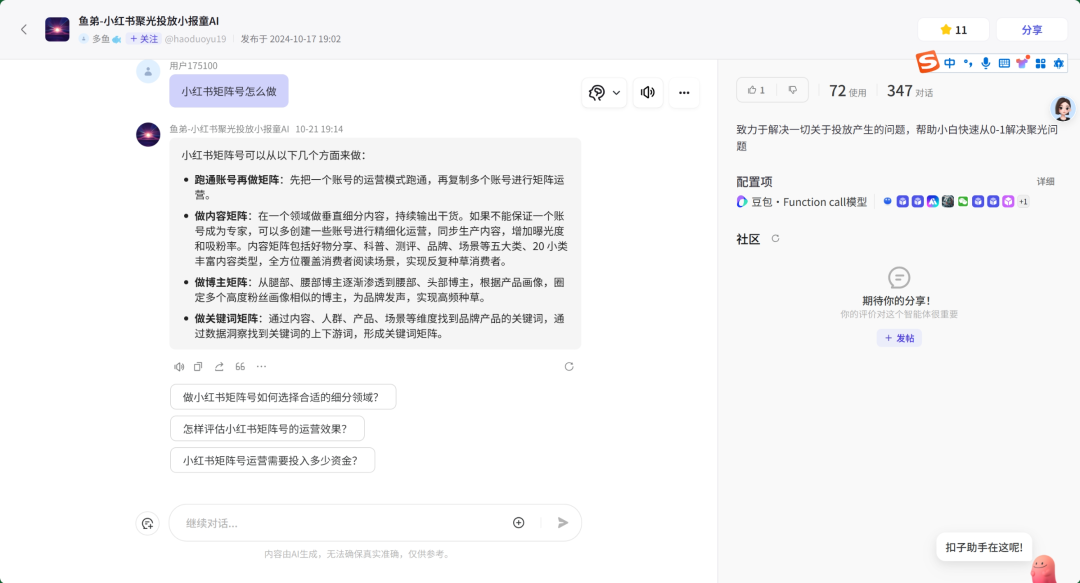
Task: Switch input language with 中 icon
Action: (x=950, y=63)
